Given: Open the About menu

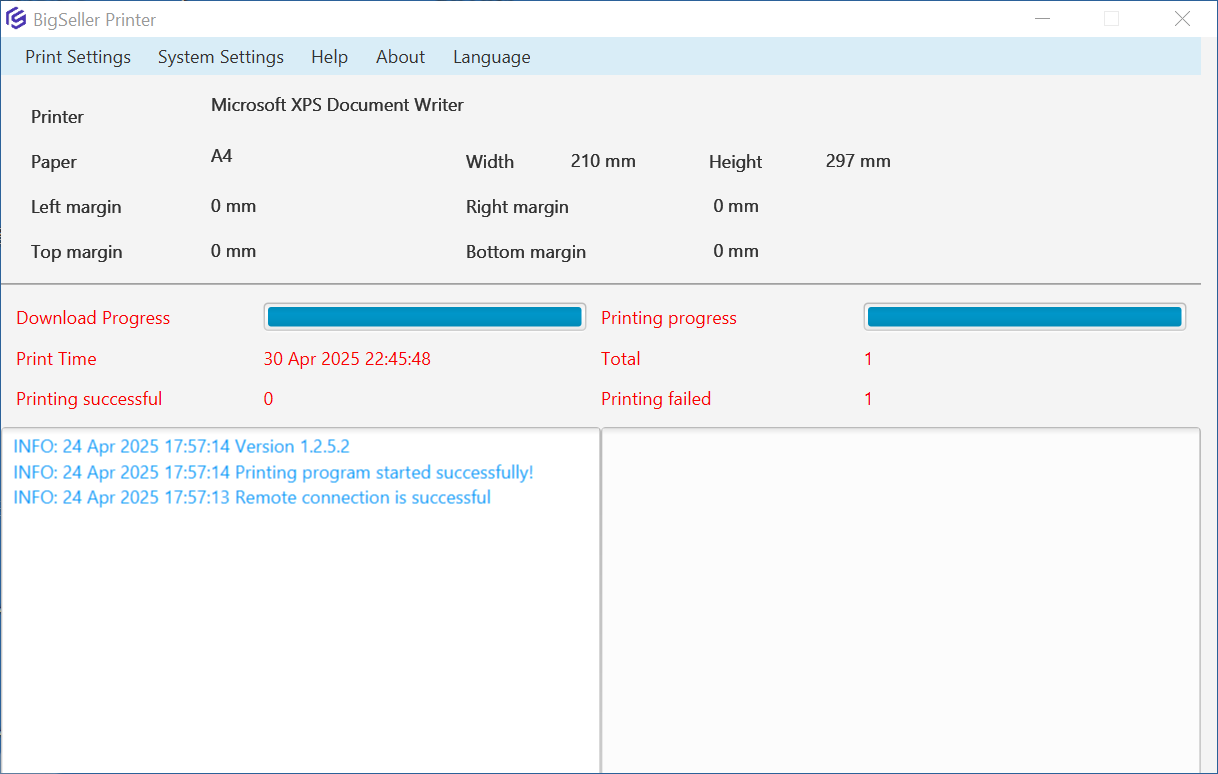Looking at the screenshot, I should coord(400,57).
